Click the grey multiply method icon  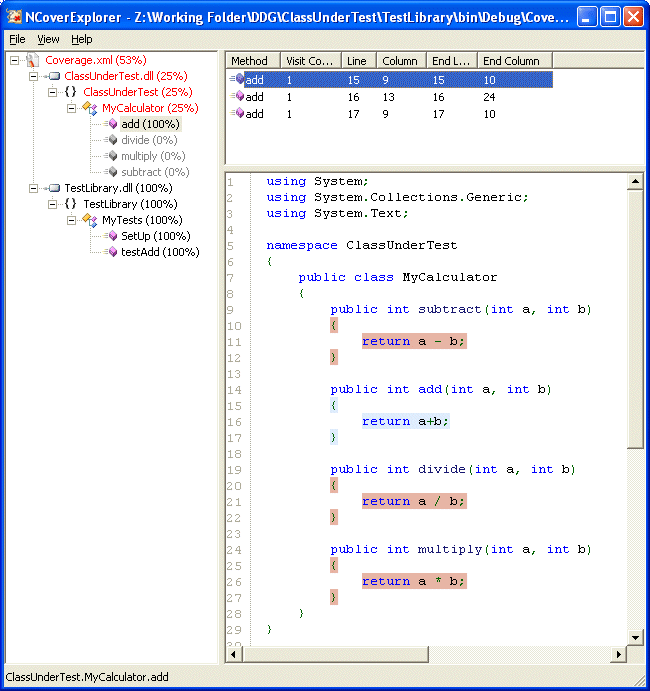point(112,156)
